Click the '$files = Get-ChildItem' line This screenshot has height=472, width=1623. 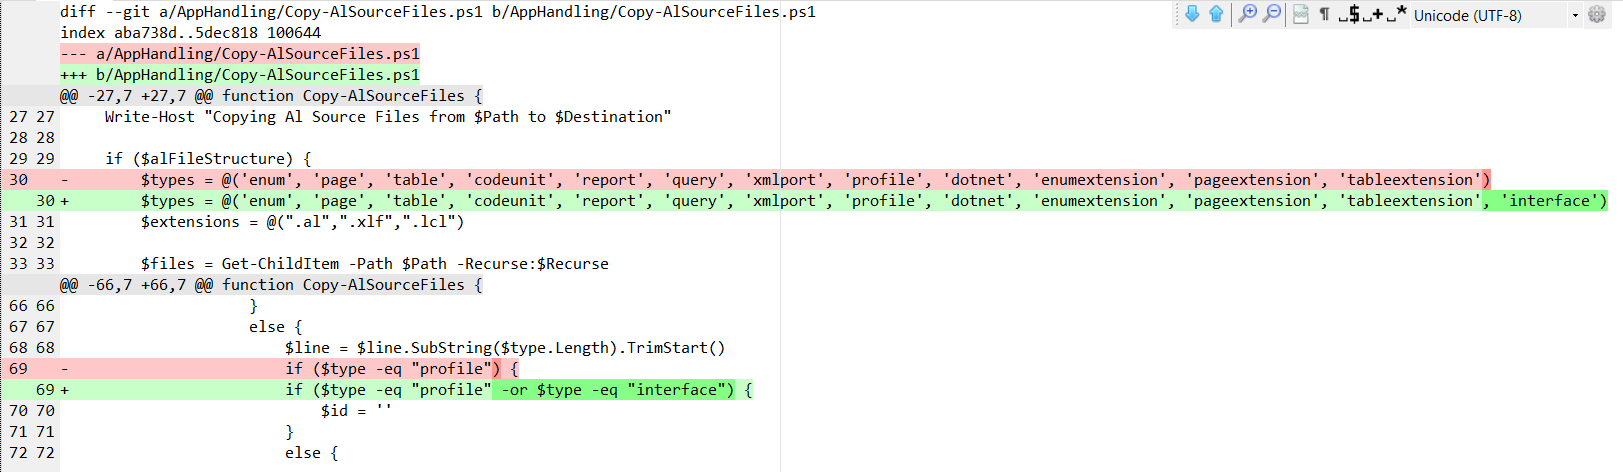point(374,264)
